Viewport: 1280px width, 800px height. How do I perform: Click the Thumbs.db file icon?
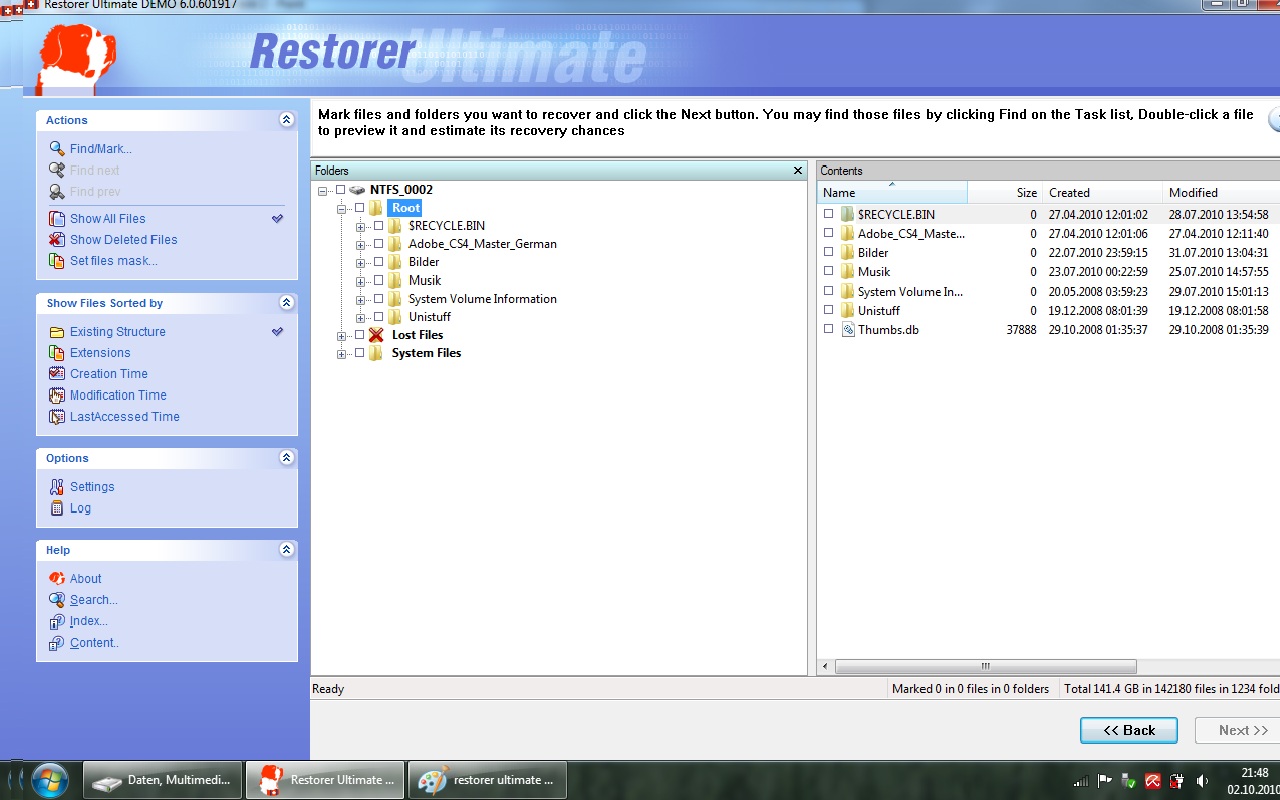pyautogui.click(x=848, y=330)
